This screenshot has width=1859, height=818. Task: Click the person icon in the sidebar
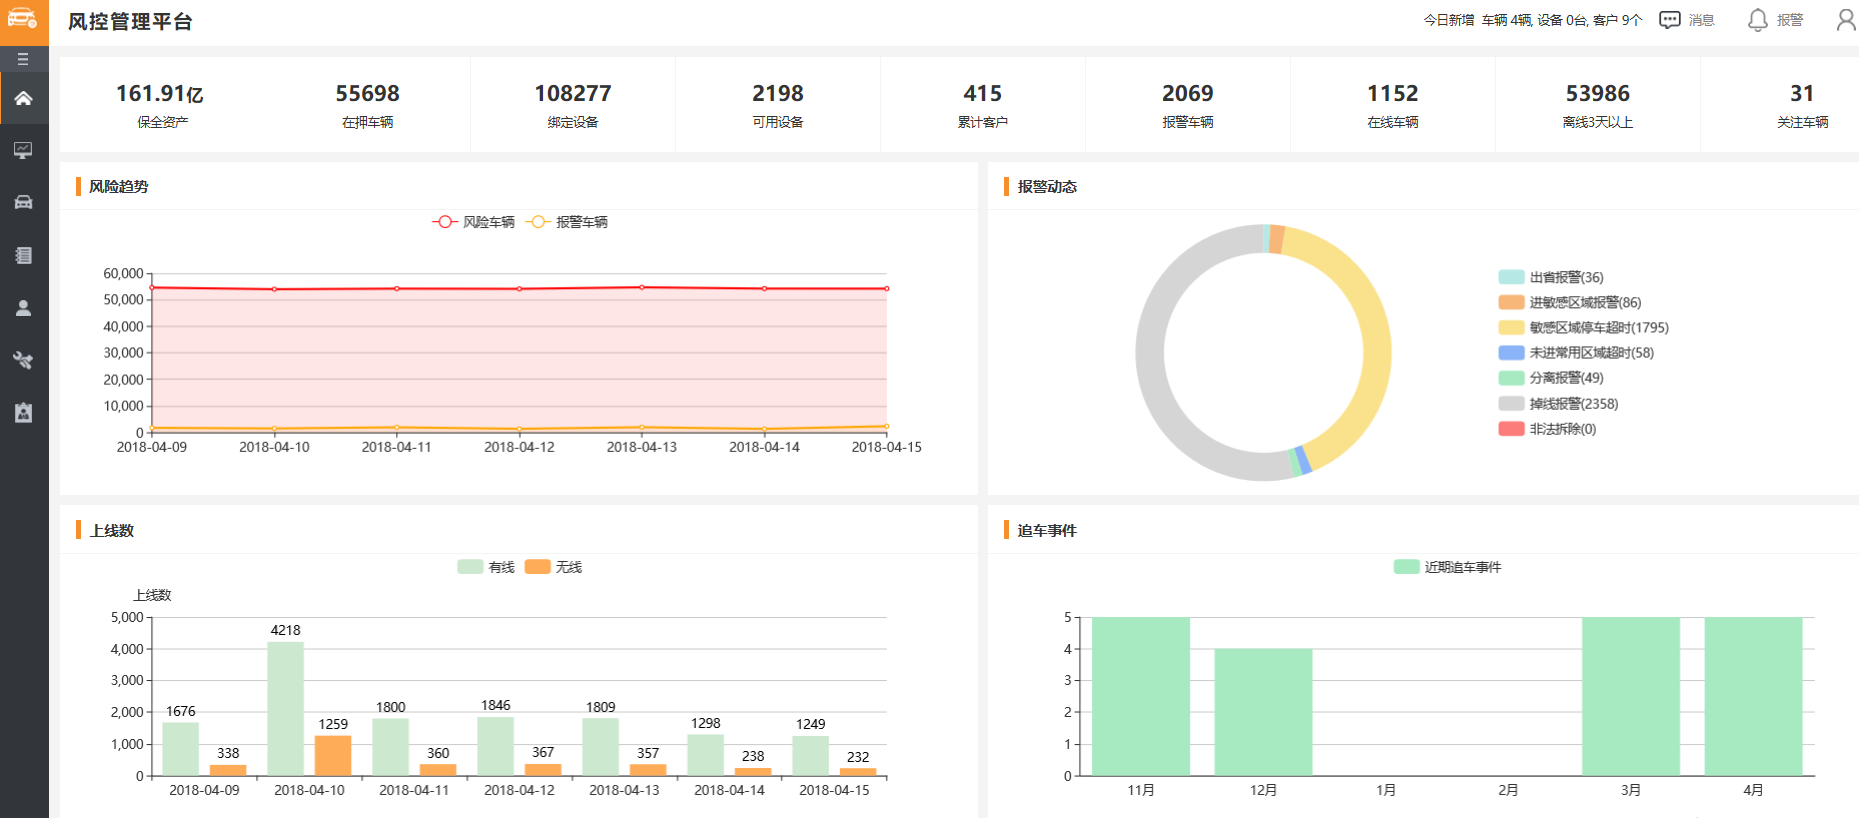click(x=23, y=308)
